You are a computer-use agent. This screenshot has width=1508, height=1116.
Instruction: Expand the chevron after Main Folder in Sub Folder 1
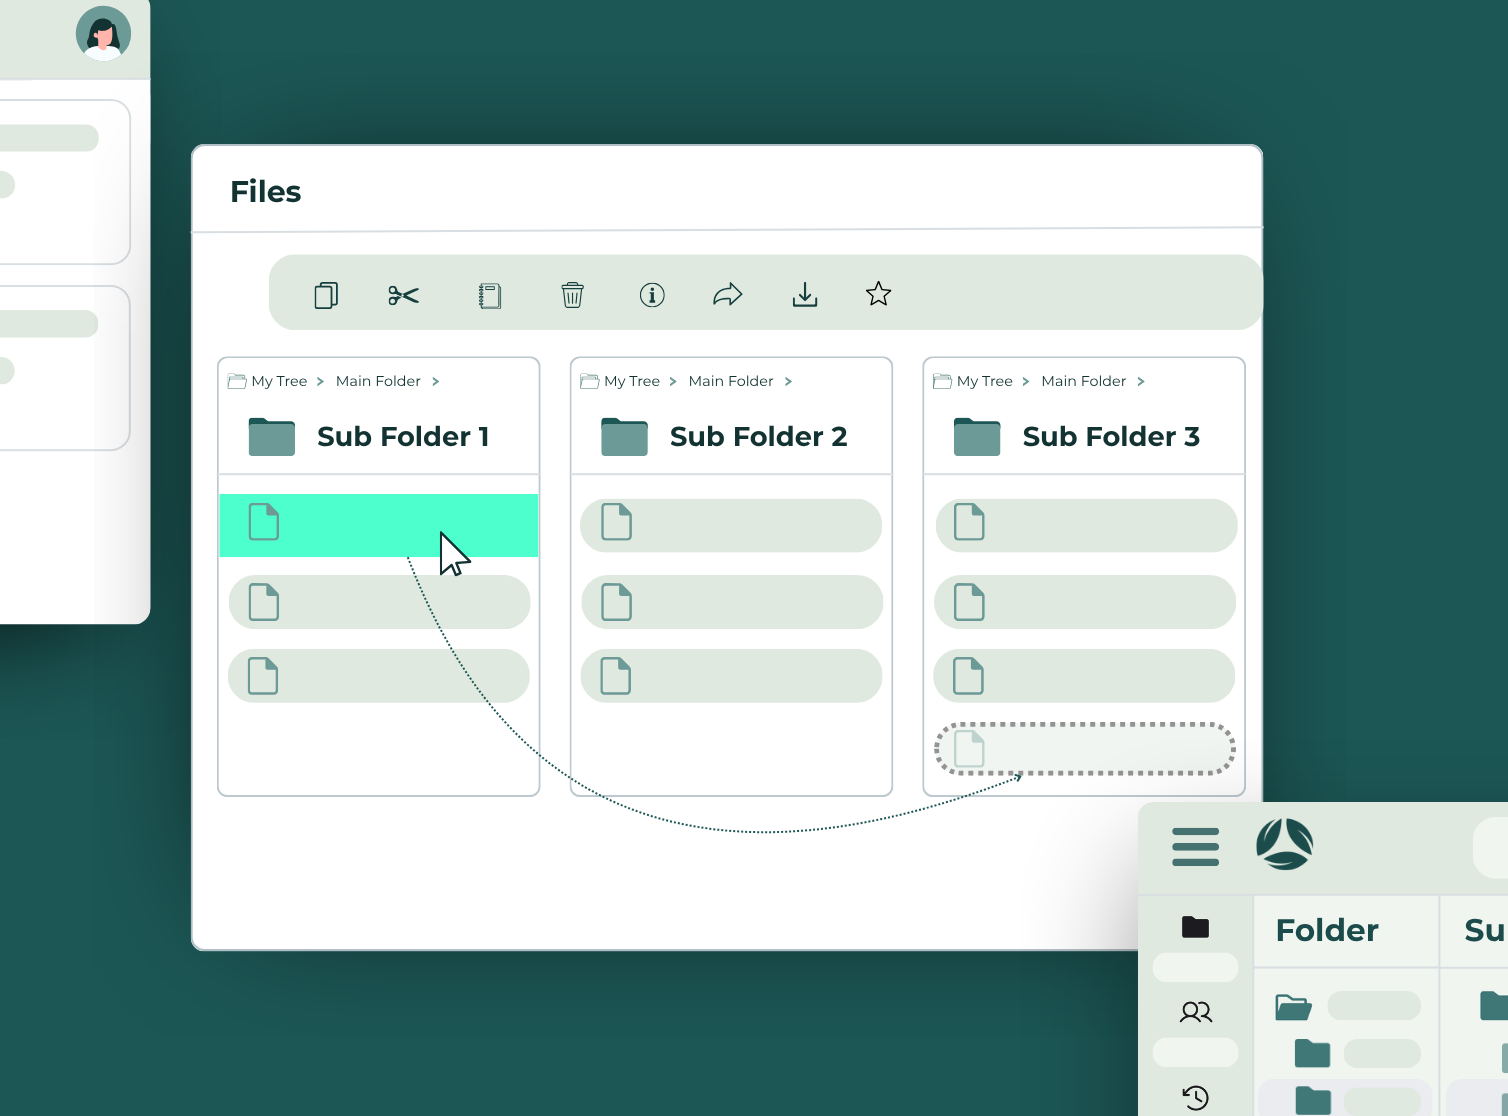[x=436, y=381]
